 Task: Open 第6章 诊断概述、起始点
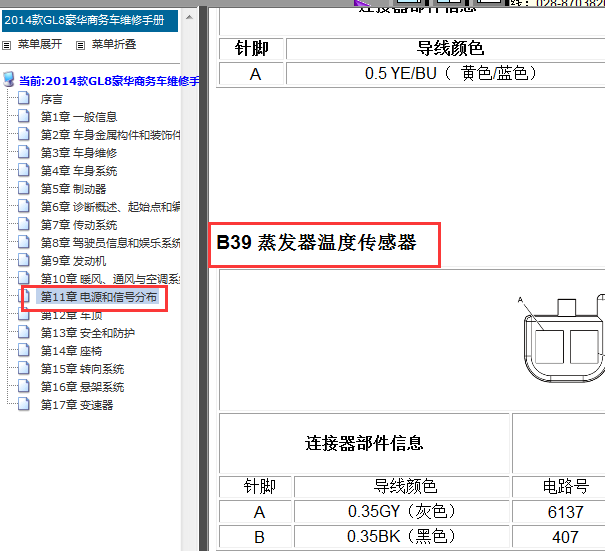pos(110,207)
